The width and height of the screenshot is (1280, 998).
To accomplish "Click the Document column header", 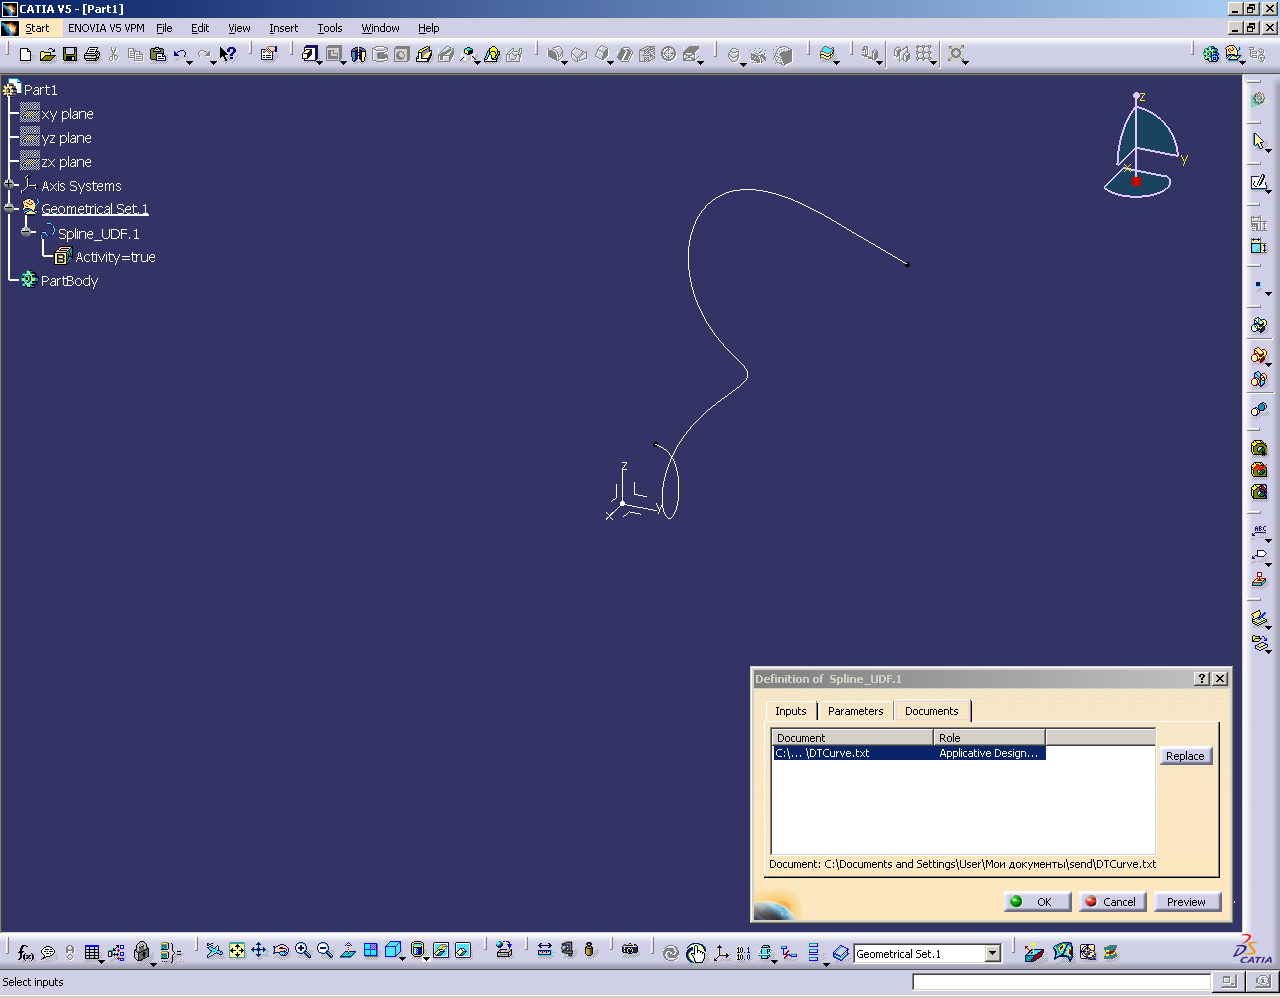I will pyautogui.click(x=853, y=738).
